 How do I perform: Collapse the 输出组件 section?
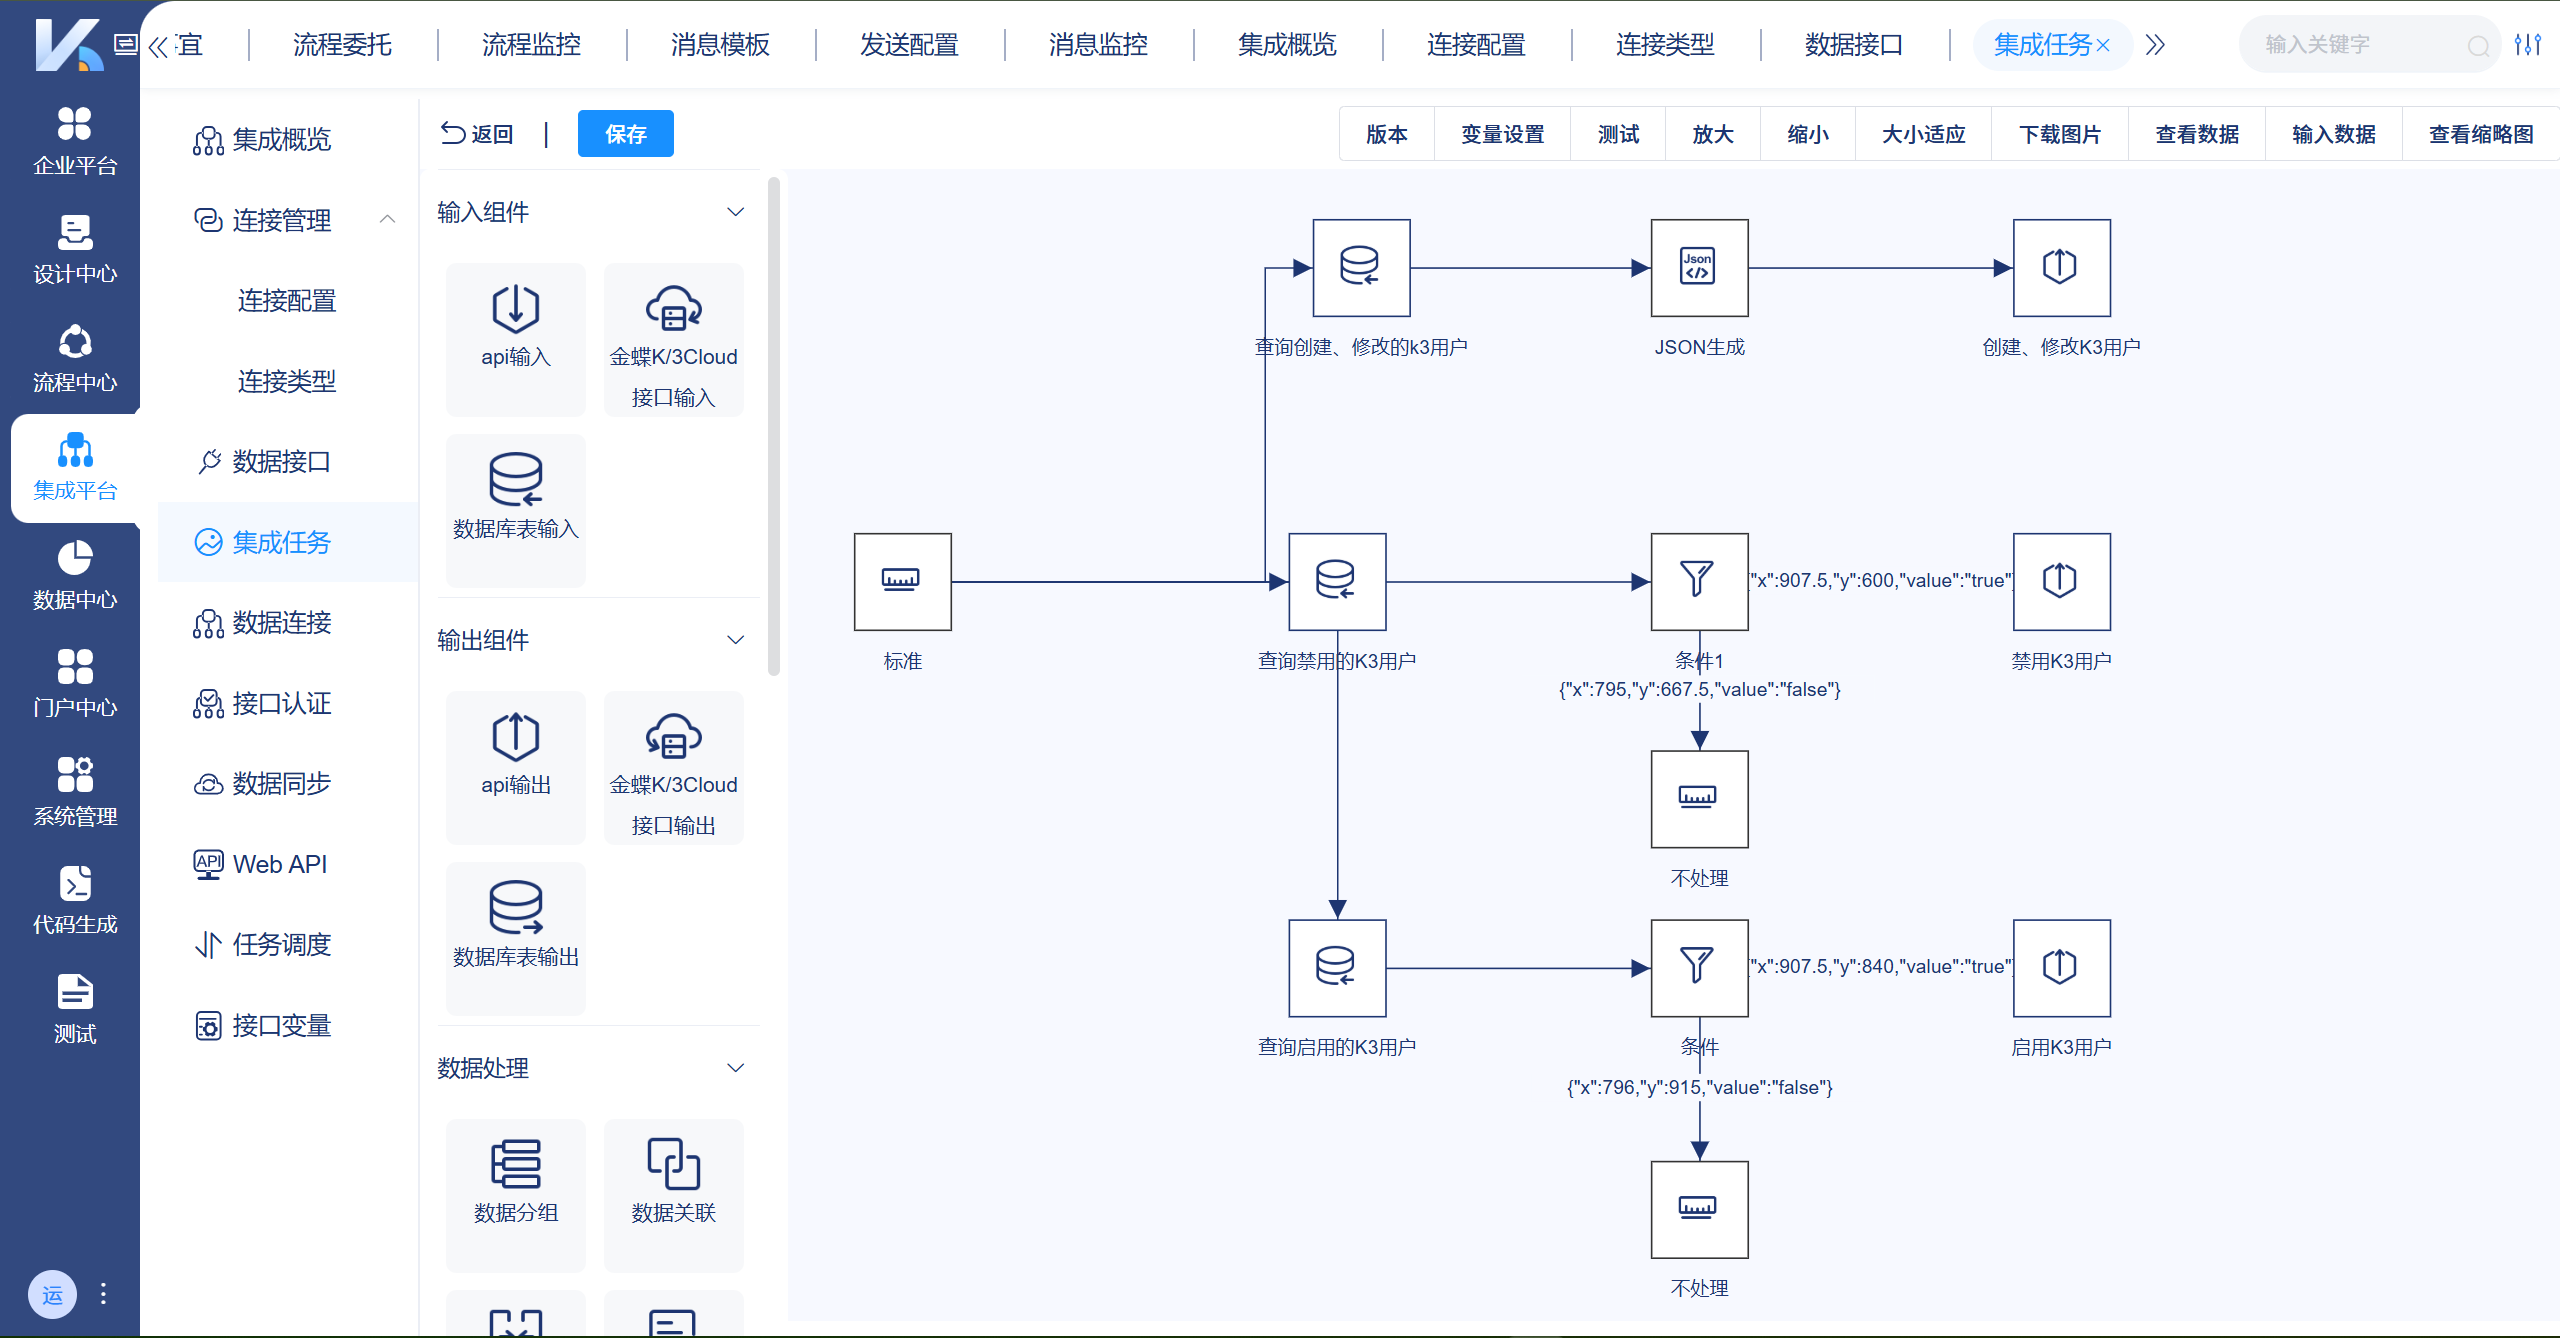(x=735, y=640)
